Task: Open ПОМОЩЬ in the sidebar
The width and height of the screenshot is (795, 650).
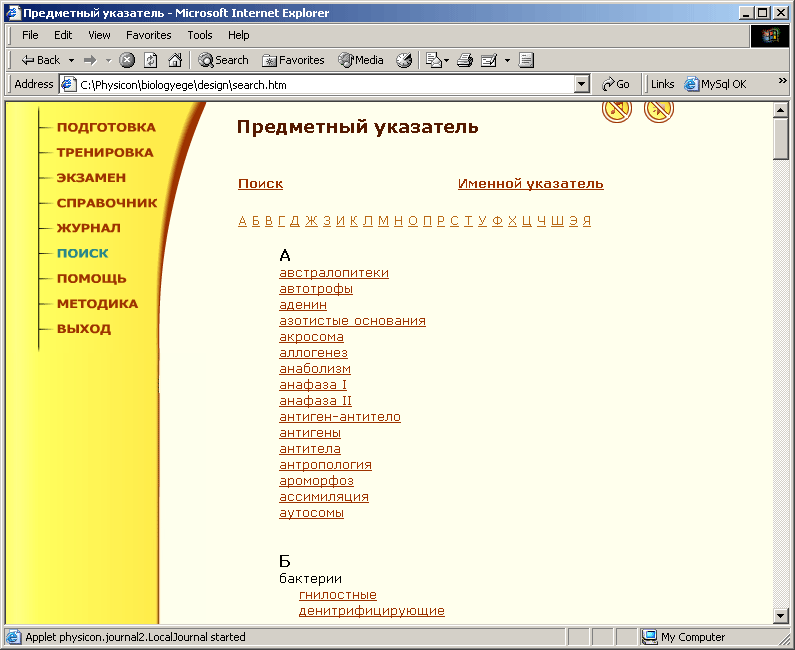Action: (x=92, y=278)
